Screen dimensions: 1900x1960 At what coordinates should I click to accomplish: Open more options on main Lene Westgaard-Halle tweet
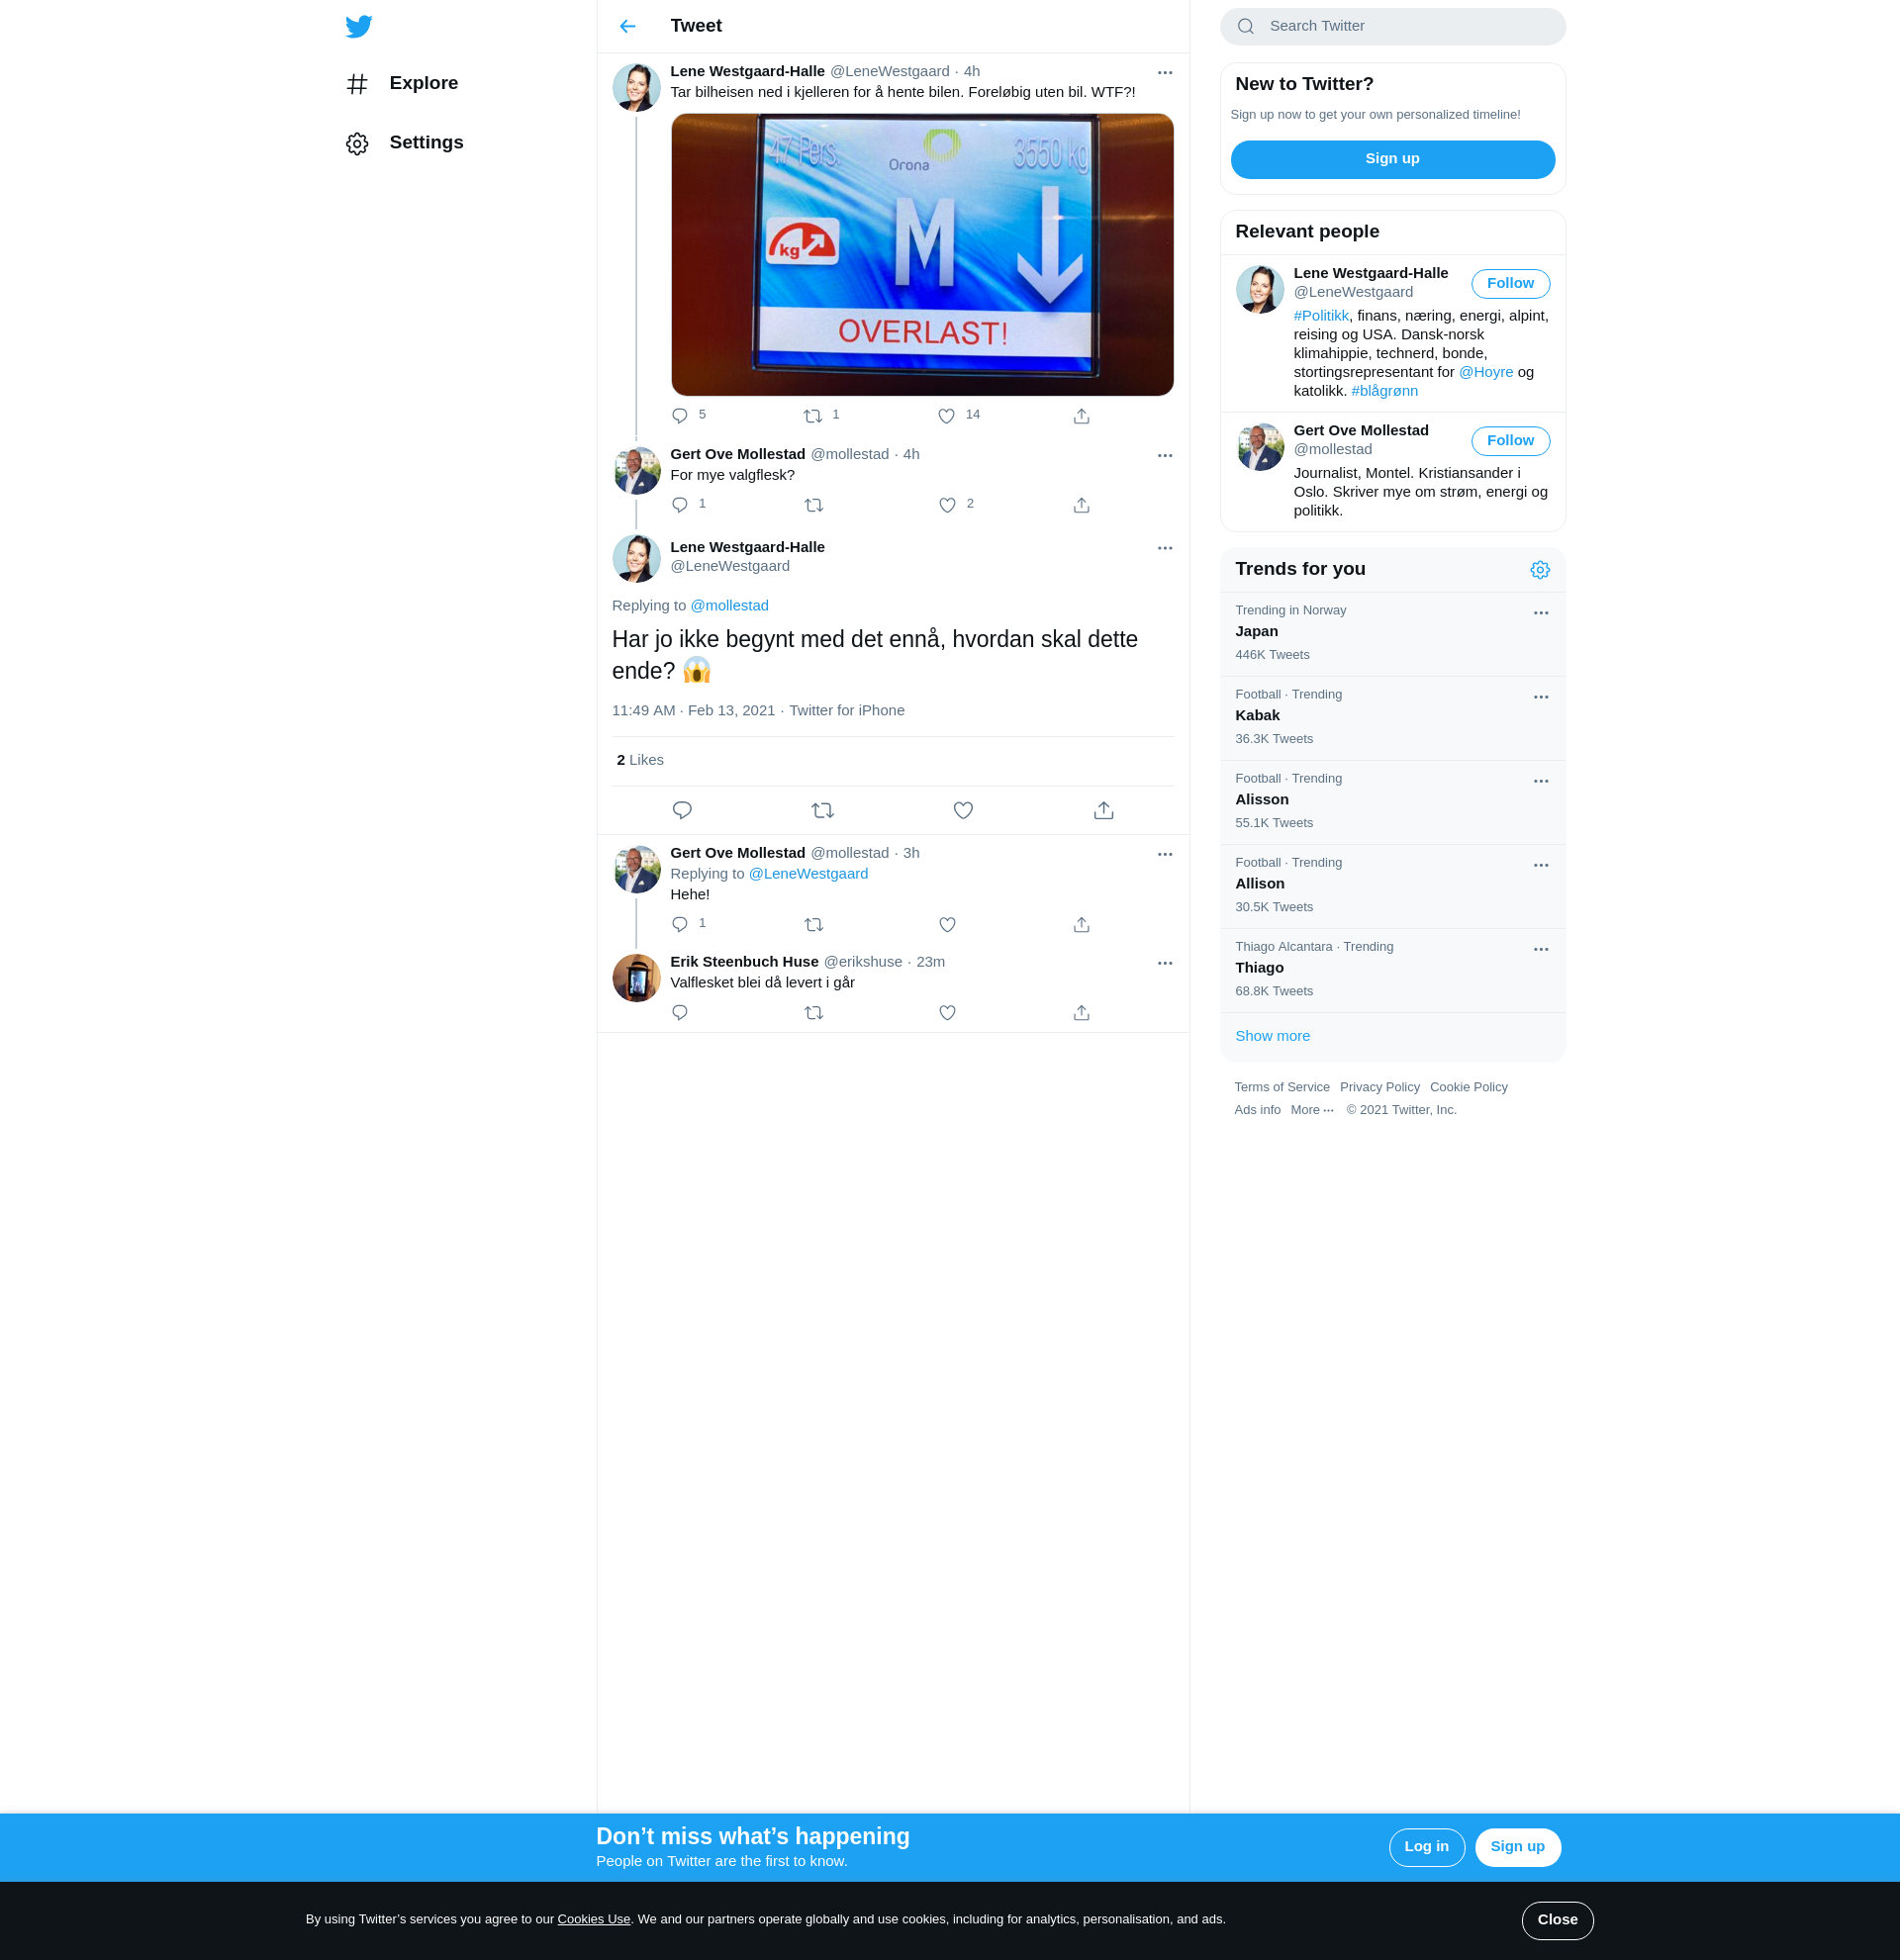(x=1165, y=548)
